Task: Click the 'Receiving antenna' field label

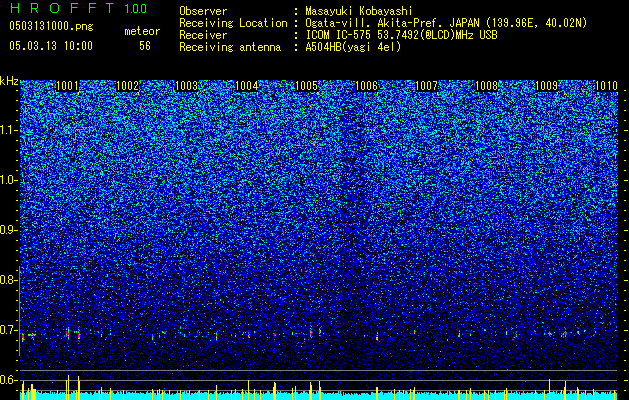Action: tap(230, 47)
